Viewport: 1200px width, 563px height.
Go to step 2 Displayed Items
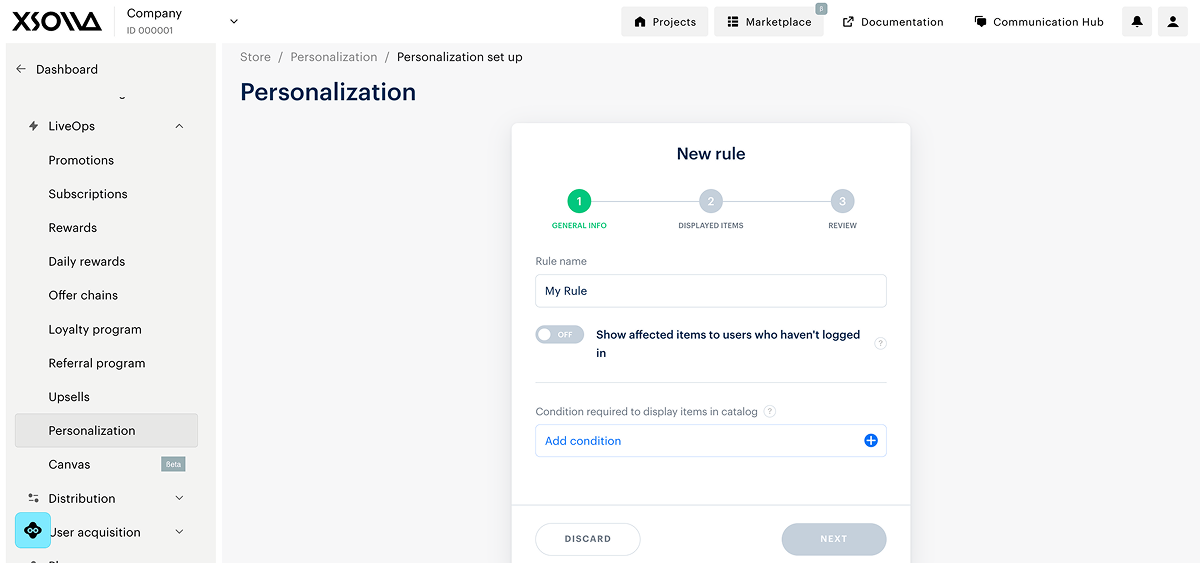711,202
